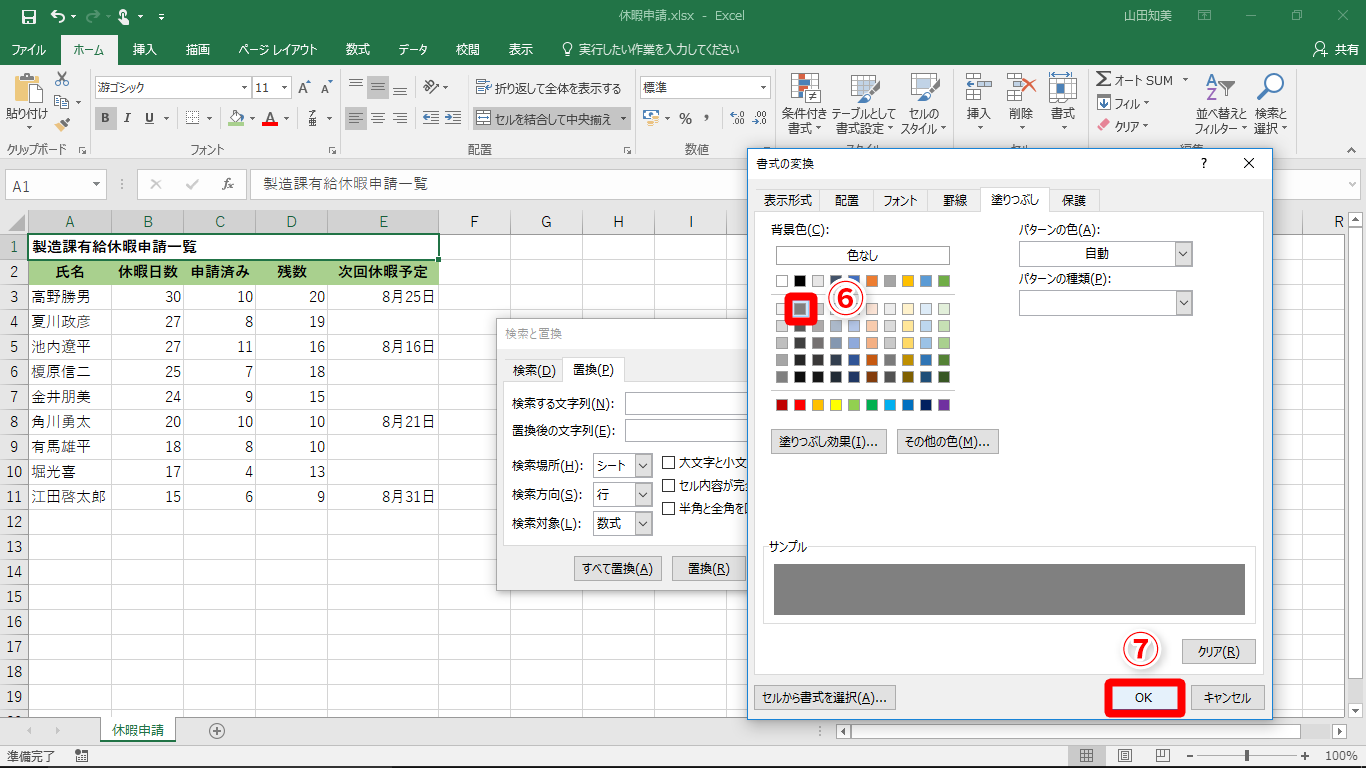Select the yellow swatch in standard colors row

click(836, 405)
